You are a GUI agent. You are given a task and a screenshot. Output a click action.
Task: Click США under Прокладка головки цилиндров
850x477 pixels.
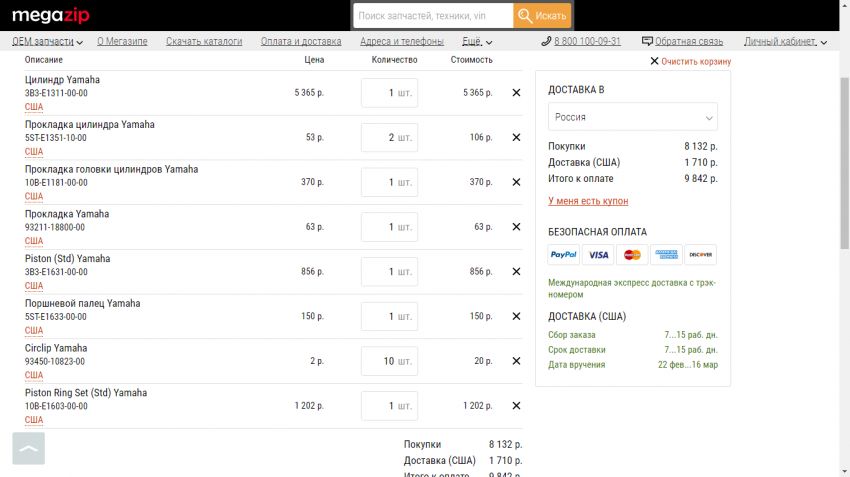34,196
